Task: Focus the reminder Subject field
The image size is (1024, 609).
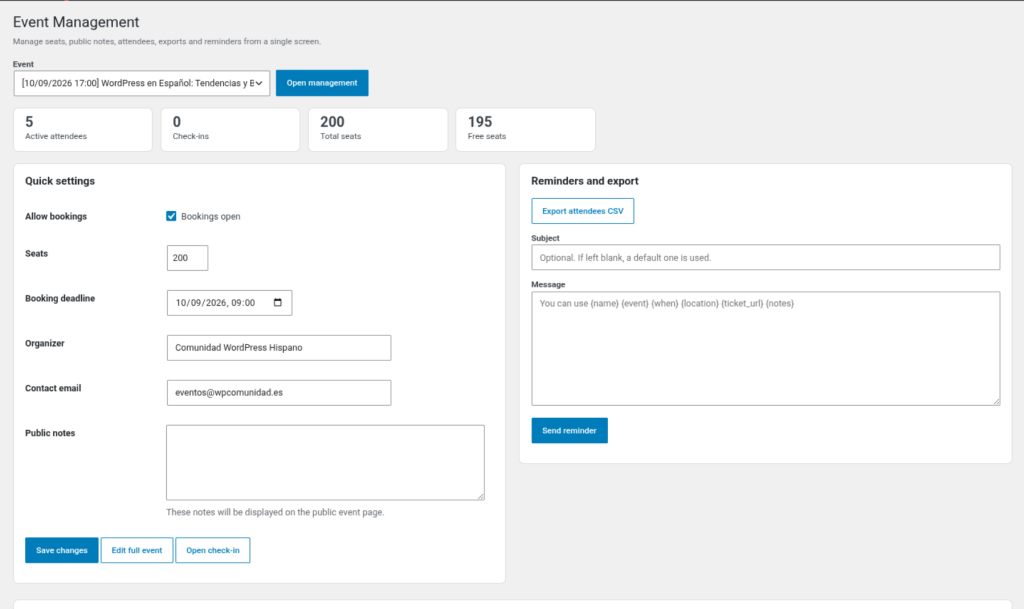Action: click(765, 257)
